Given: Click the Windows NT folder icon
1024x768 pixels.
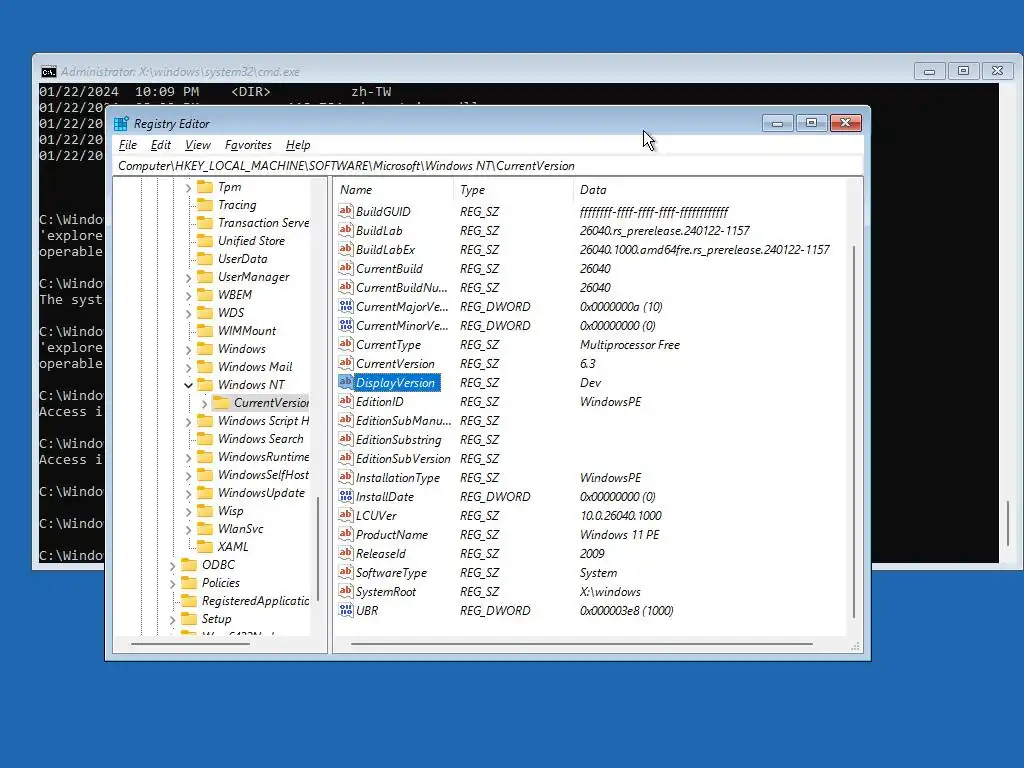Looking at the screenshot, I should point(205,385).
